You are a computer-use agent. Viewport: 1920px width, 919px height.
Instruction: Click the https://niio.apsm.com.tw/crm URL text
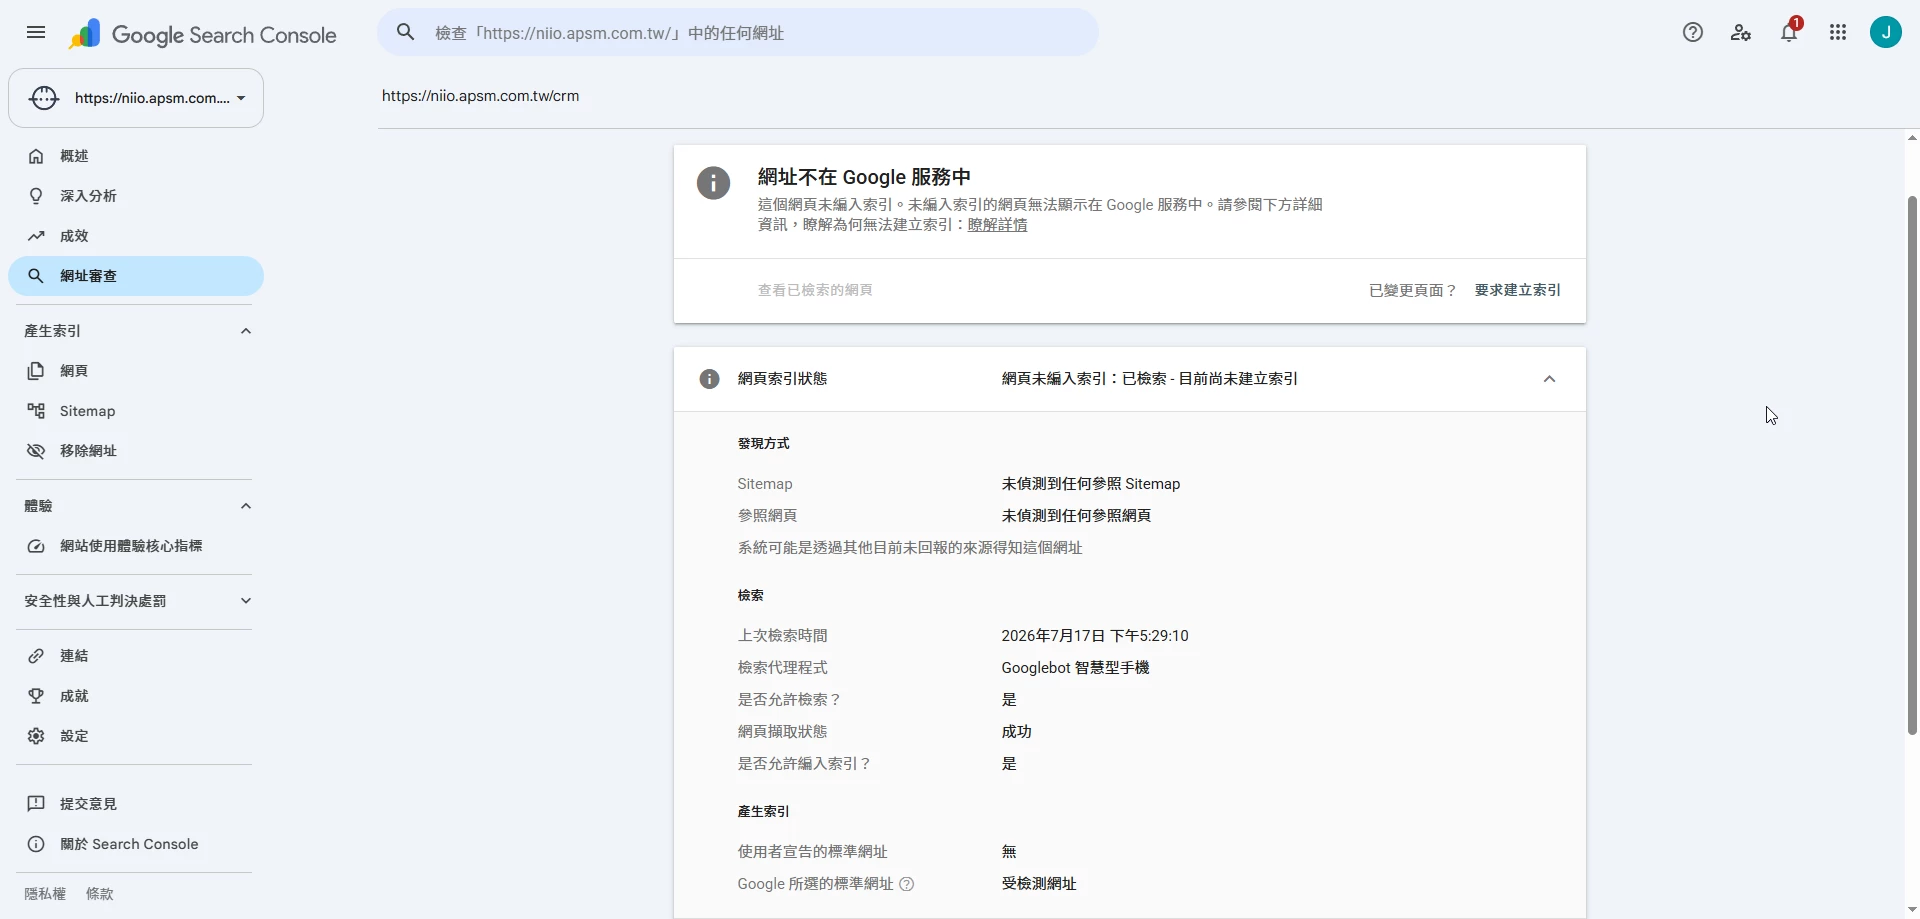[x=481, y=96]
